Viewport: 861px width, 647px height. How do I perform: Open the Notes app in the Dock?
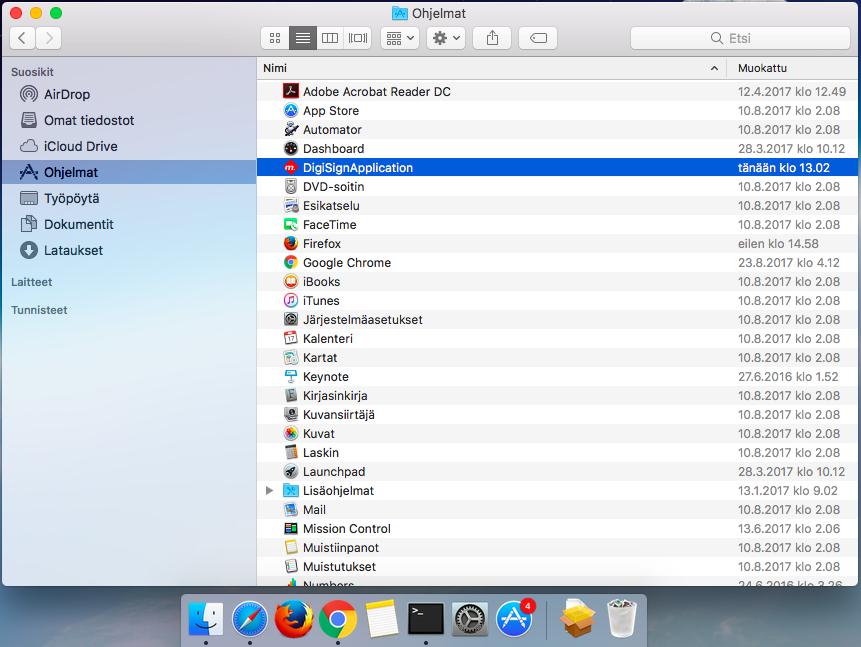pyautogui.click(x=382, y=619)
